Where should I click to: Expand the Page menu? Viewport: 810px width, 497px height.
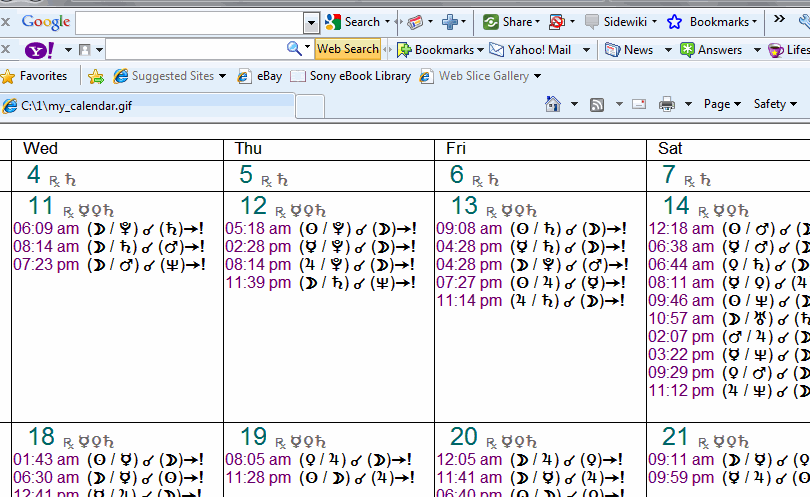pos(722,104)
